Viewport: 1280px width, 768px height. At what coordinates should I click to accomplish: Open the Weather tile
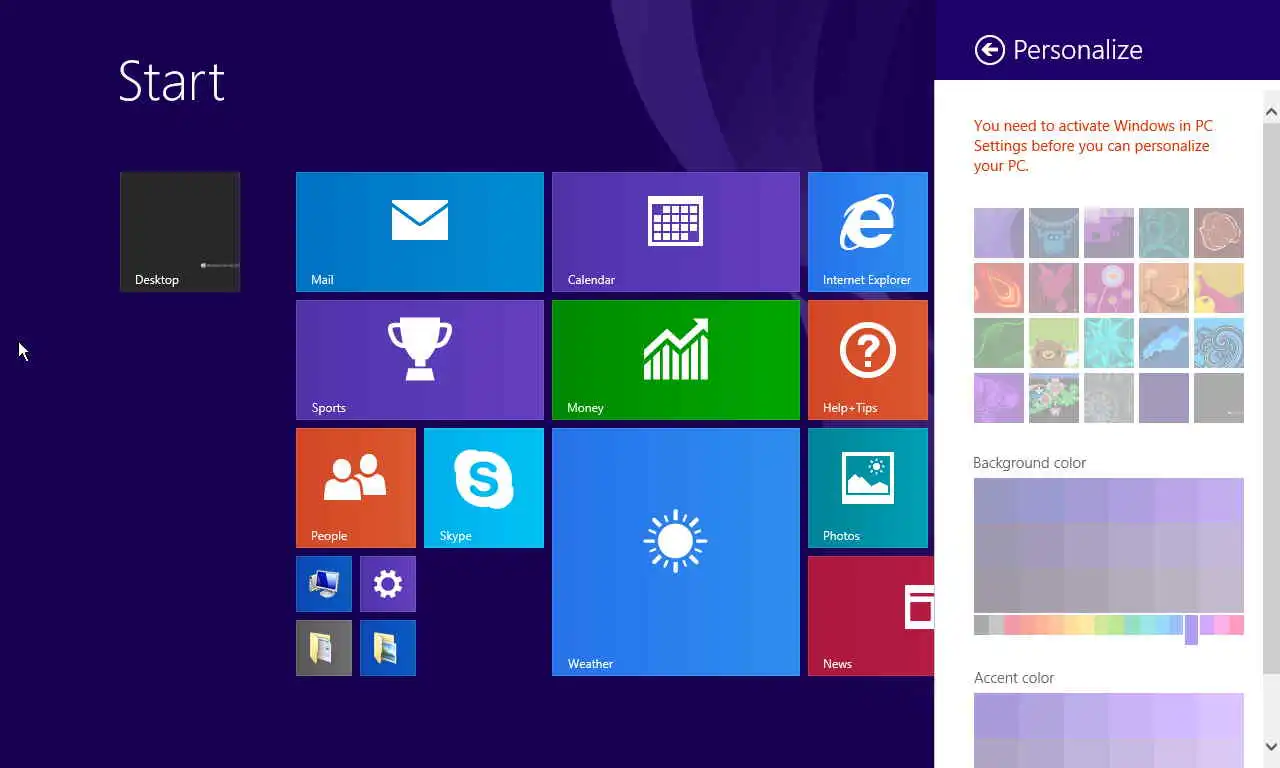[x=676, y=552]
